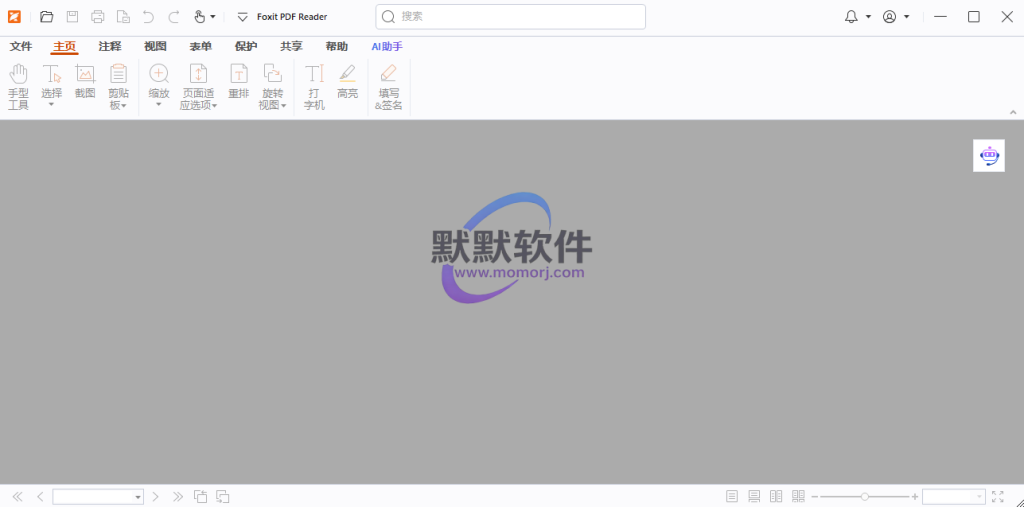Screen dimensions: 1024x507
Task: Open the AI assistant robot floating icon
Action: (x=989, y=155)
